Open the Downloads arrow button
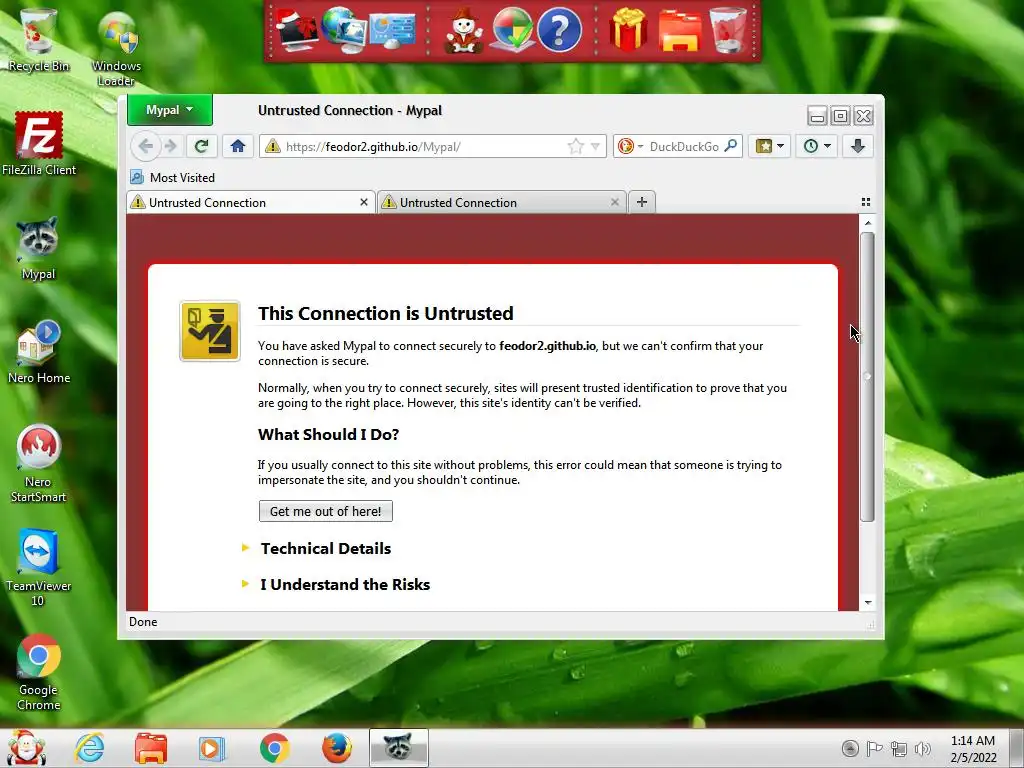1024x768 pixels. [x=857, y=146]
